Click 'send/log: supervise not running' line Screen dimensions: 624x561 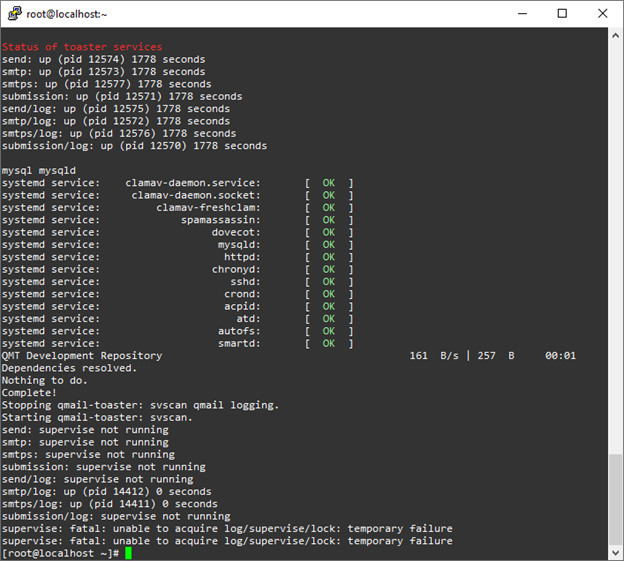pyautogui.click(x=98, y=479)
